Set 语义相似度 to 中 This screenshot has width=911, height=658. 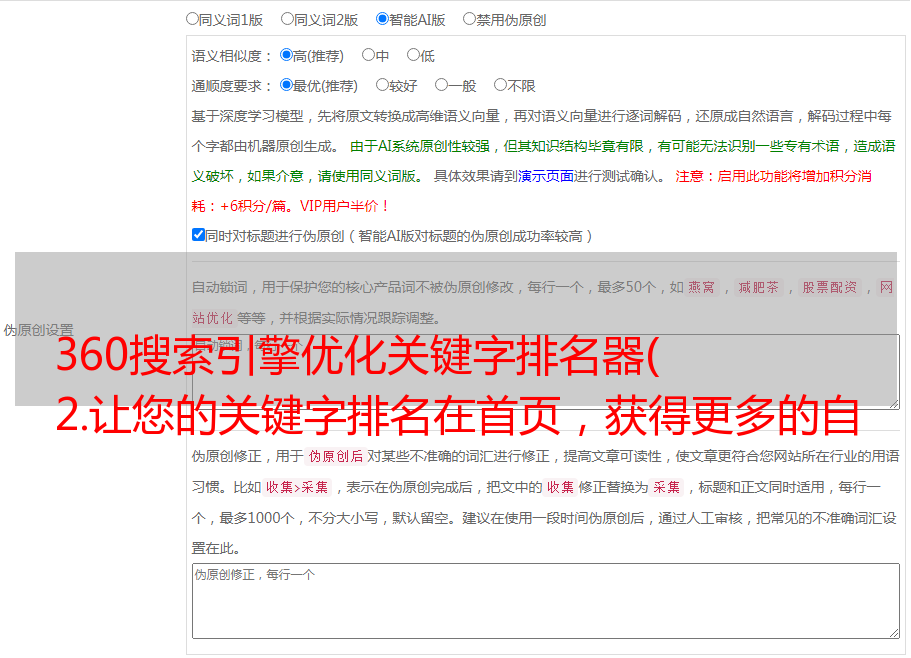[368, 55]
